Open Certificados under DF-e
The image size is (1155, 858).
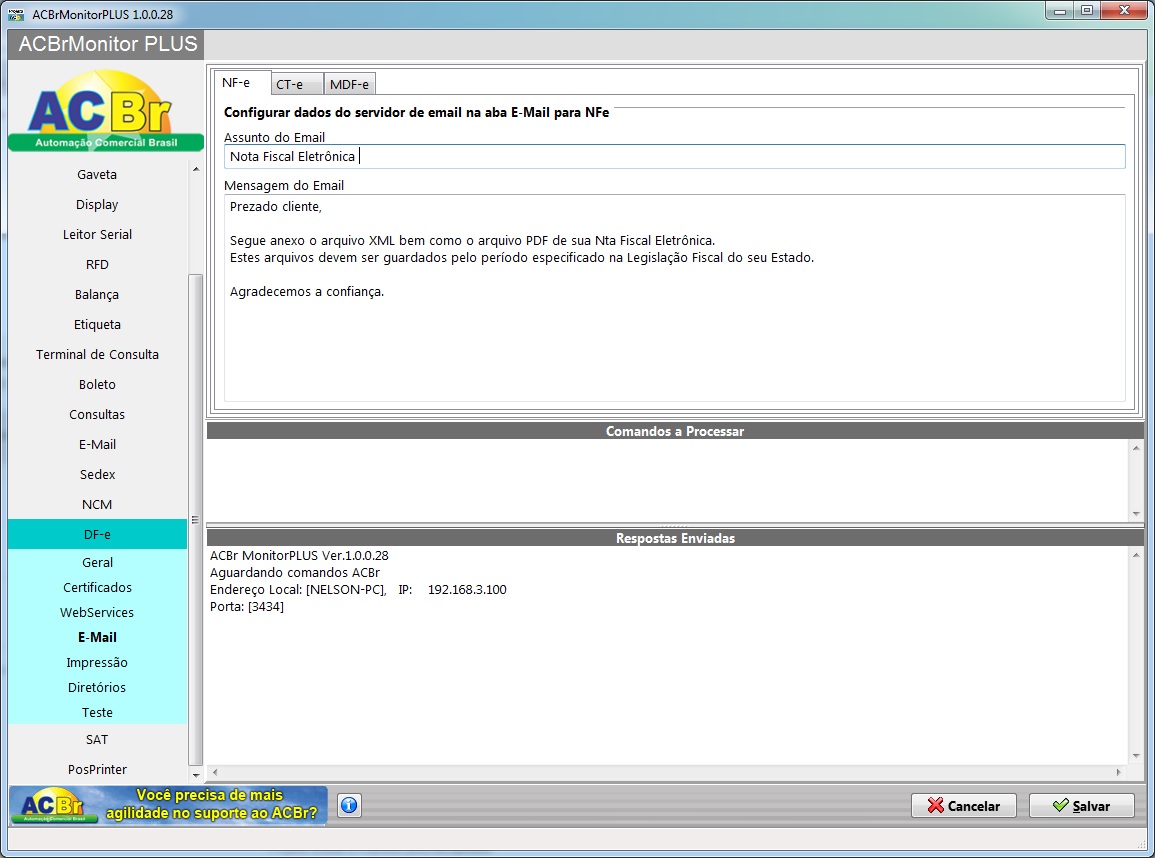coord(97,588)
